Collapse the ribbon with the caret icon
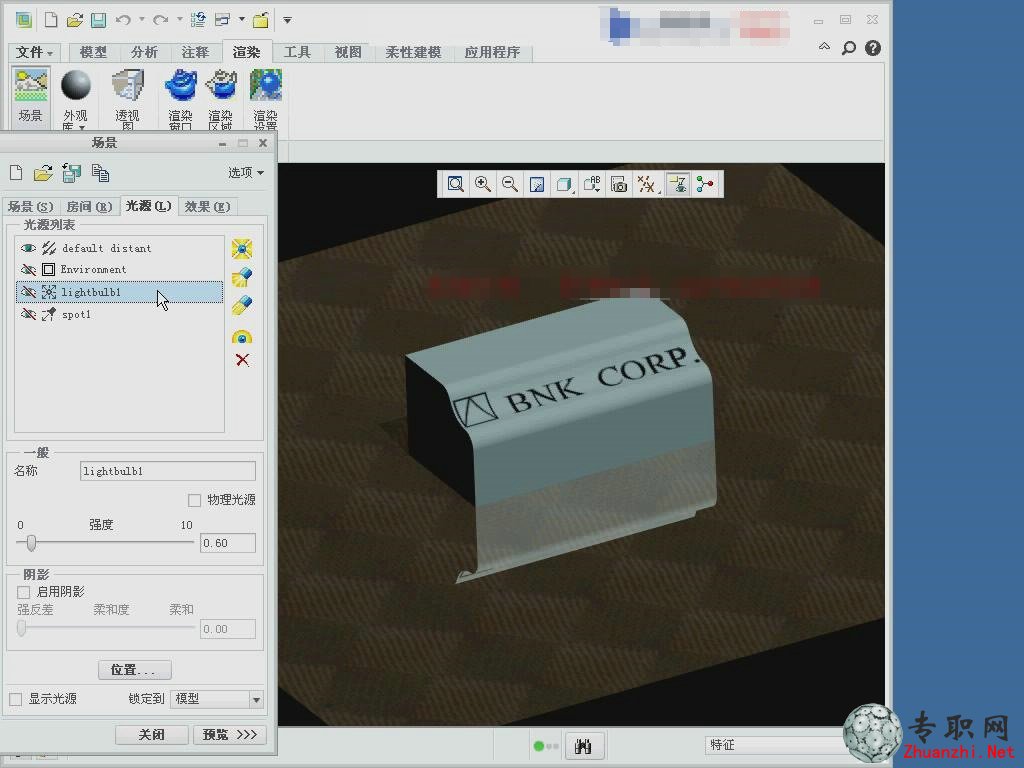The height and width of the screenshot is (768, 1024). pos(824,47)
